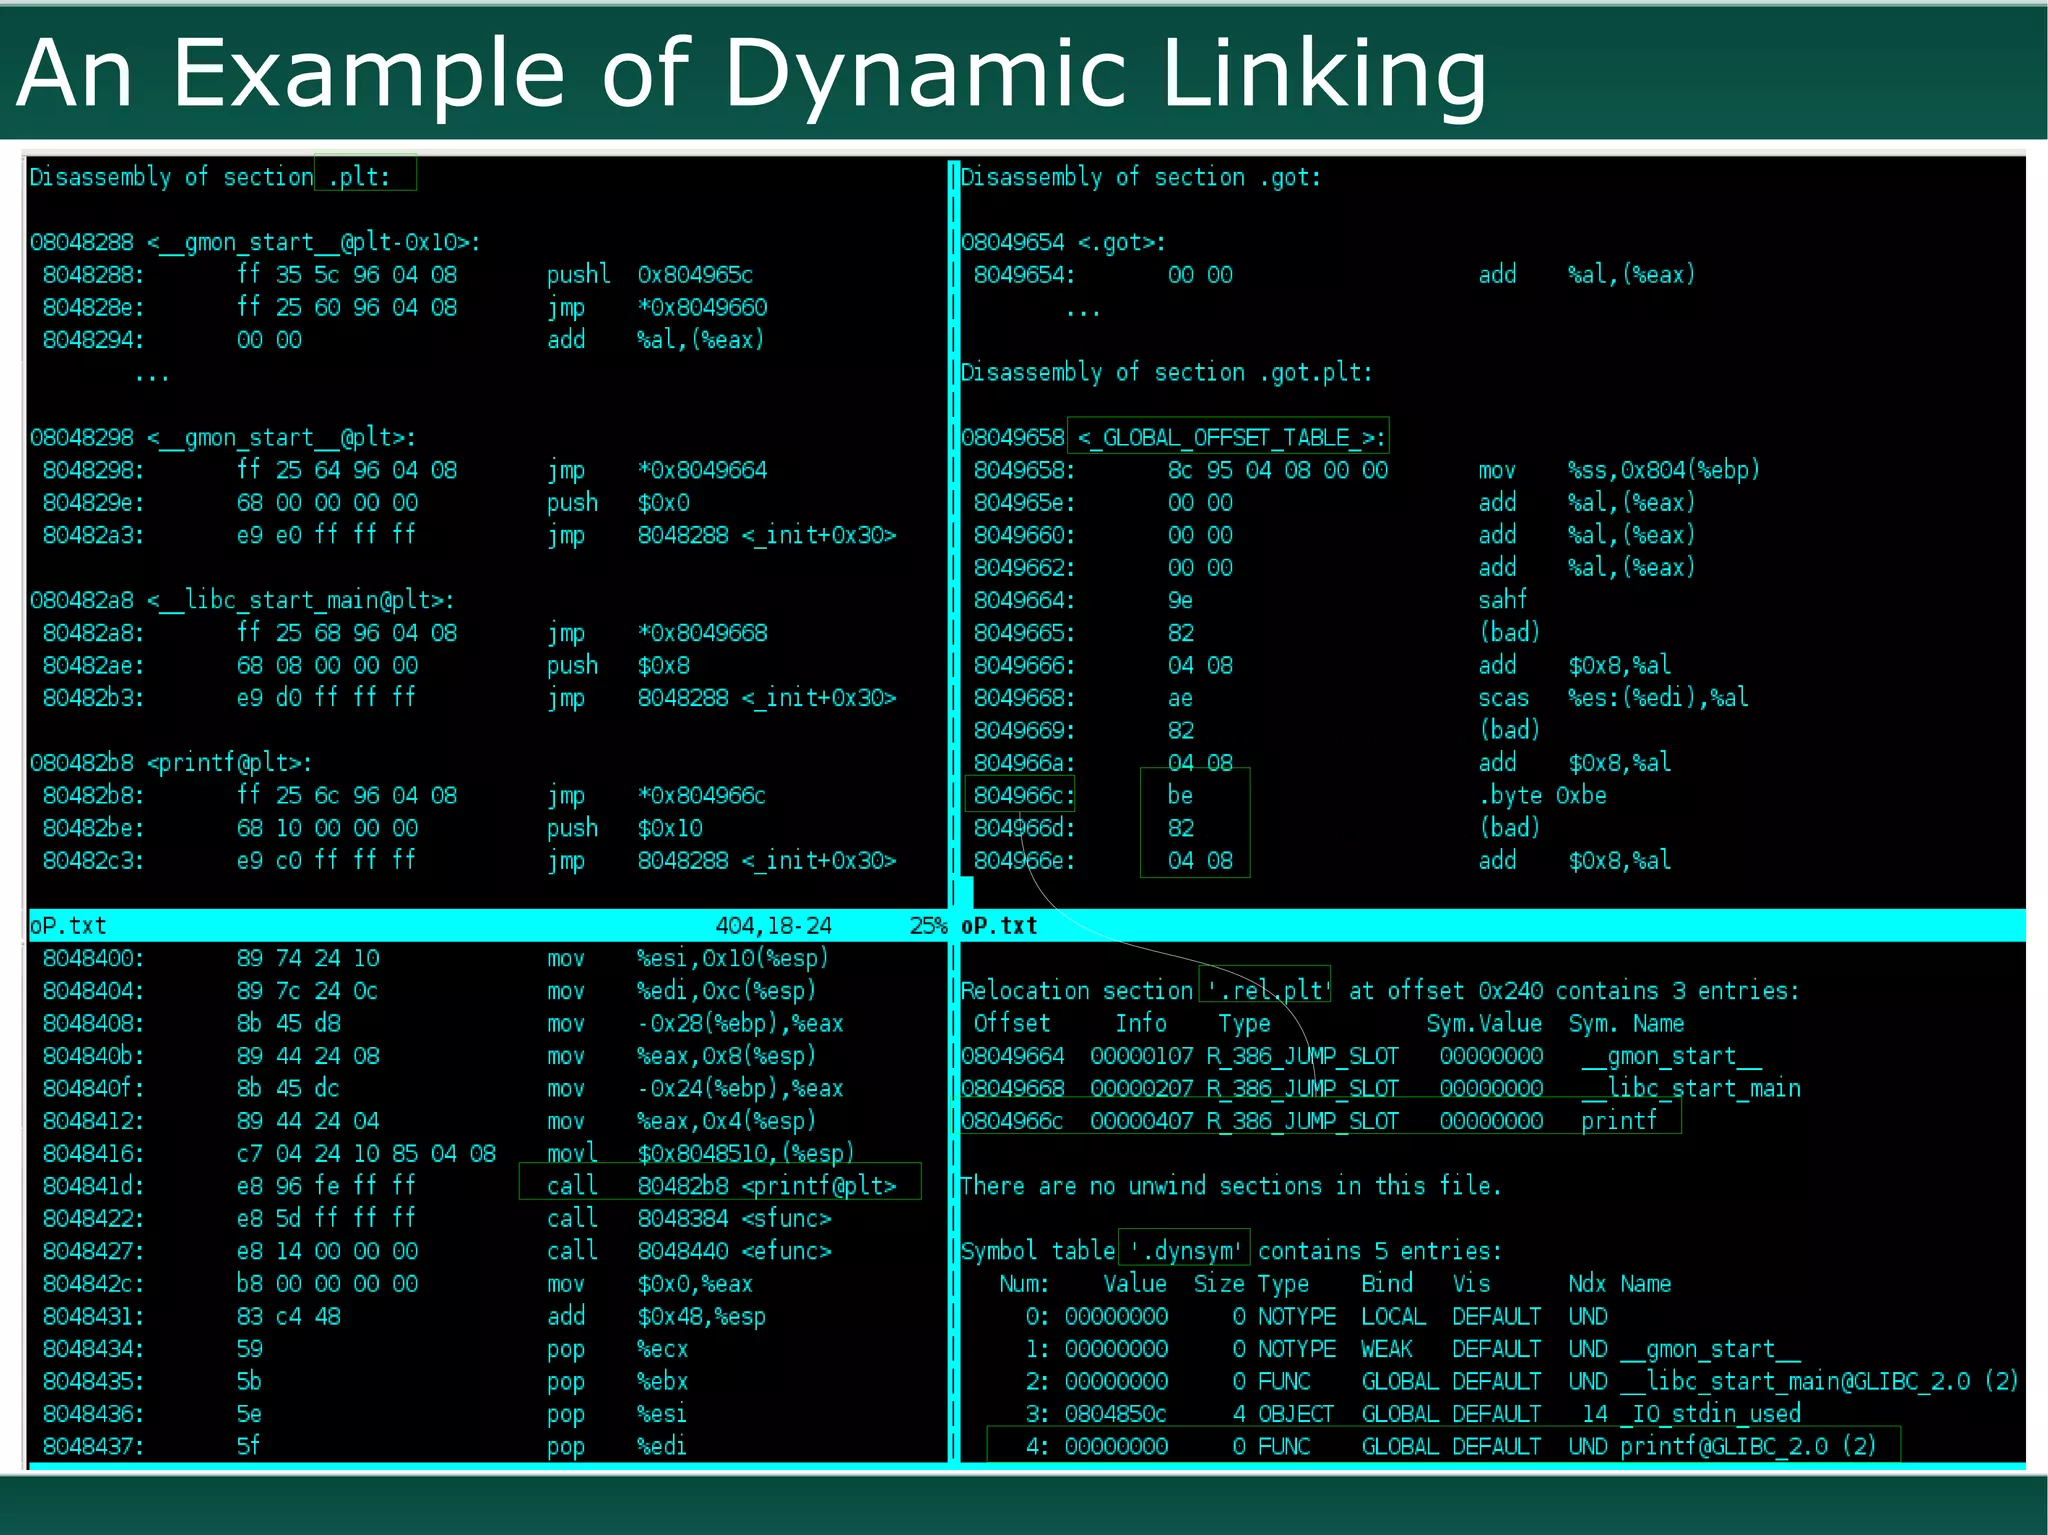This screenshot has height=1535, width=2048.
Task: Click the 'jmp *0x8049668' instruction
Action: coord(657,632)
